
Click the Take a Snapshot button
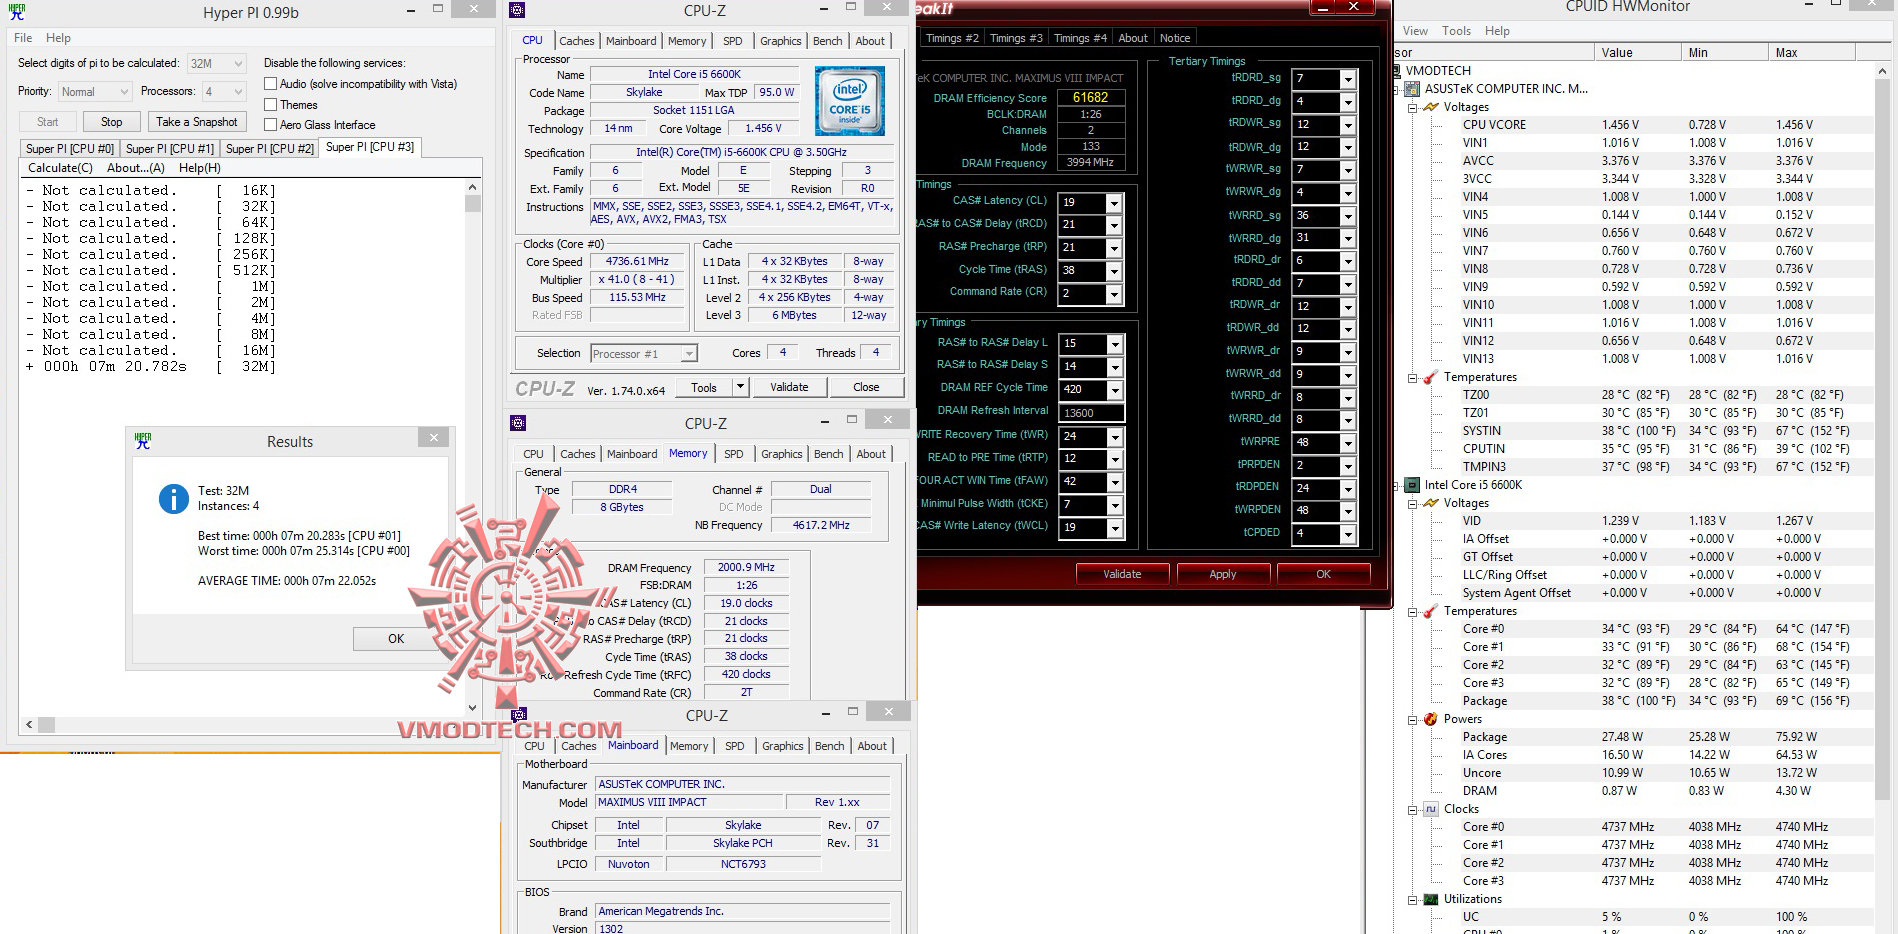click(197, 122)
